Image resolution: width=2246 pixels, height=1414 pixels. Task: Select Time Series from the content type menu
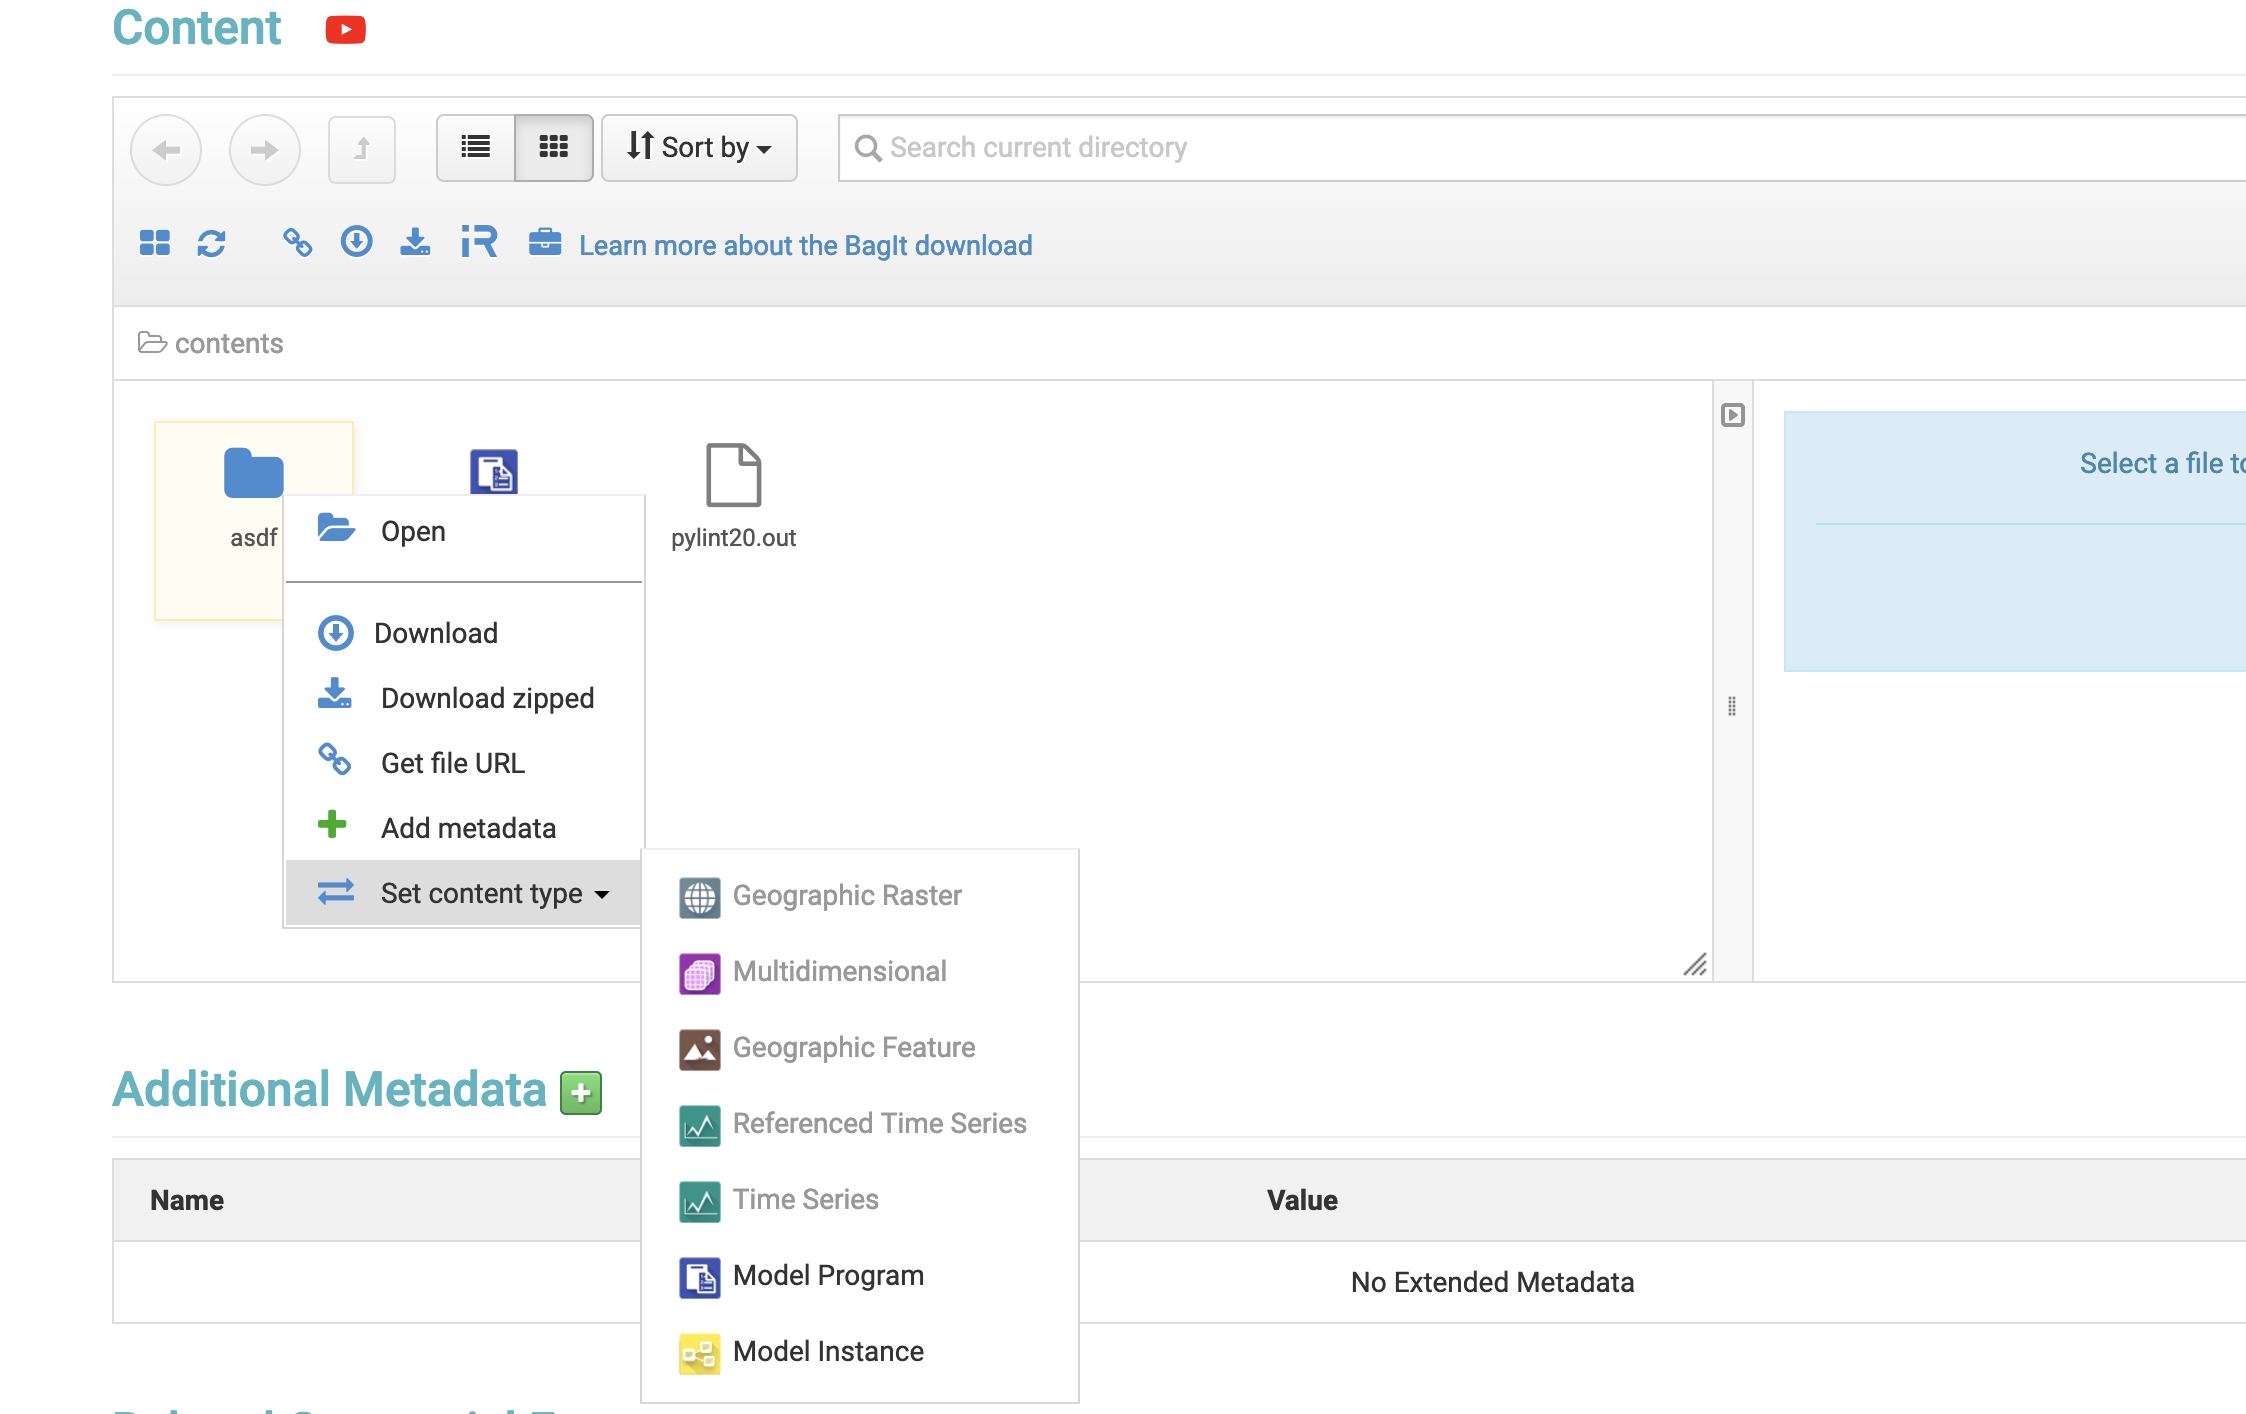point(805,1199)
